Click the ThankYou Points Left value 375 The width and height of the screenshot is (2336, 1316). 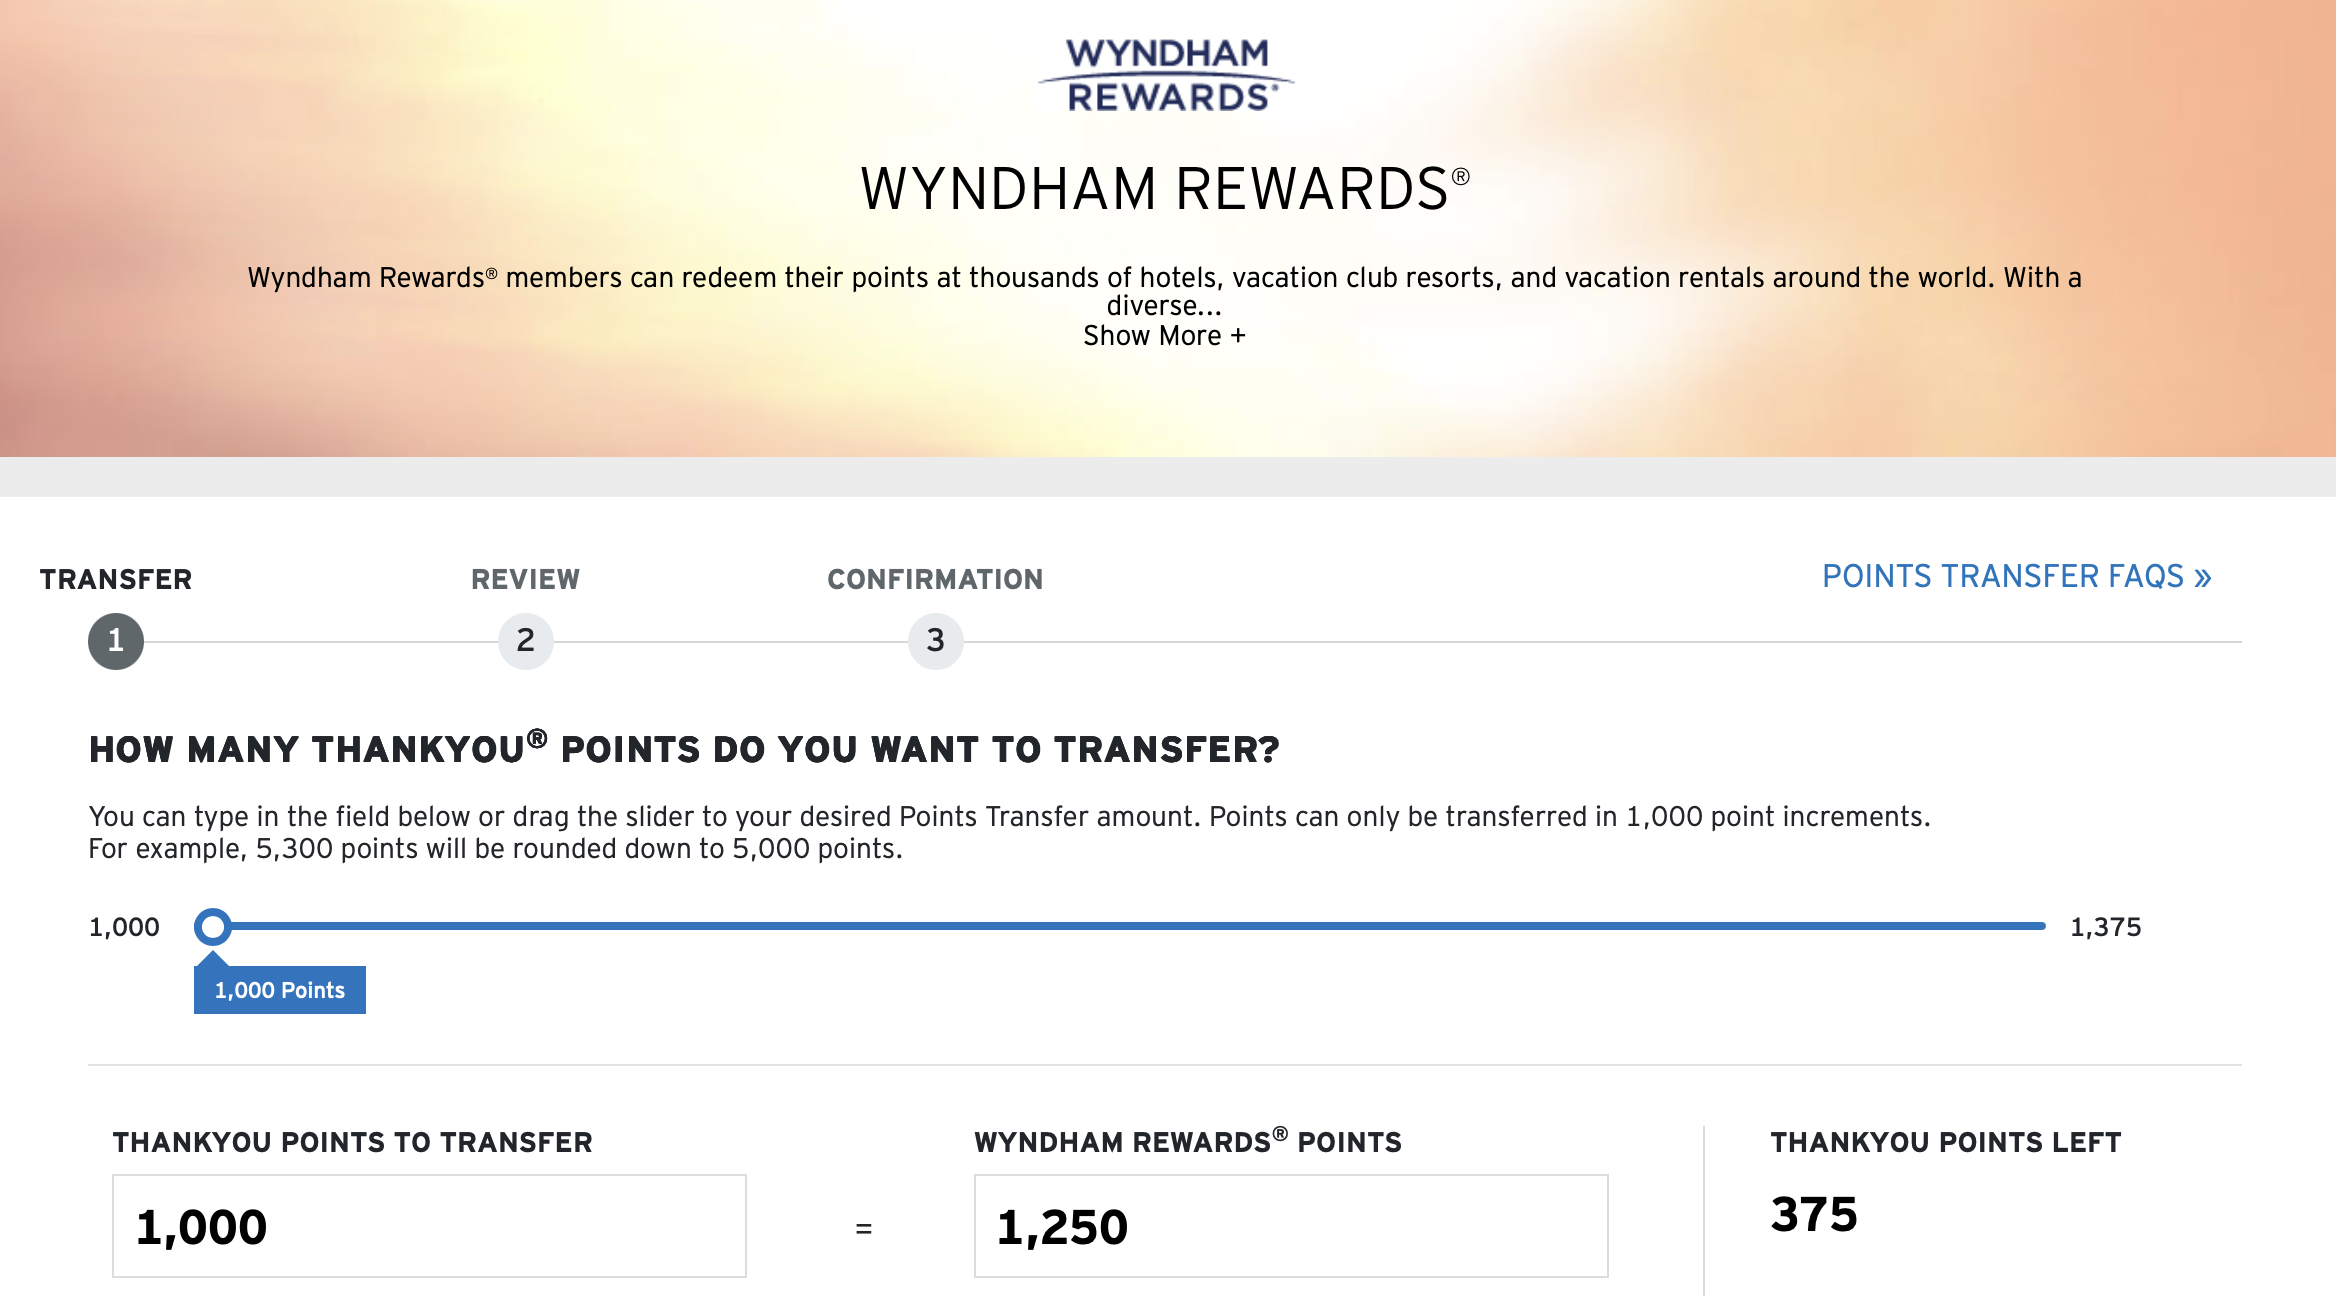pos(1814,1216)
